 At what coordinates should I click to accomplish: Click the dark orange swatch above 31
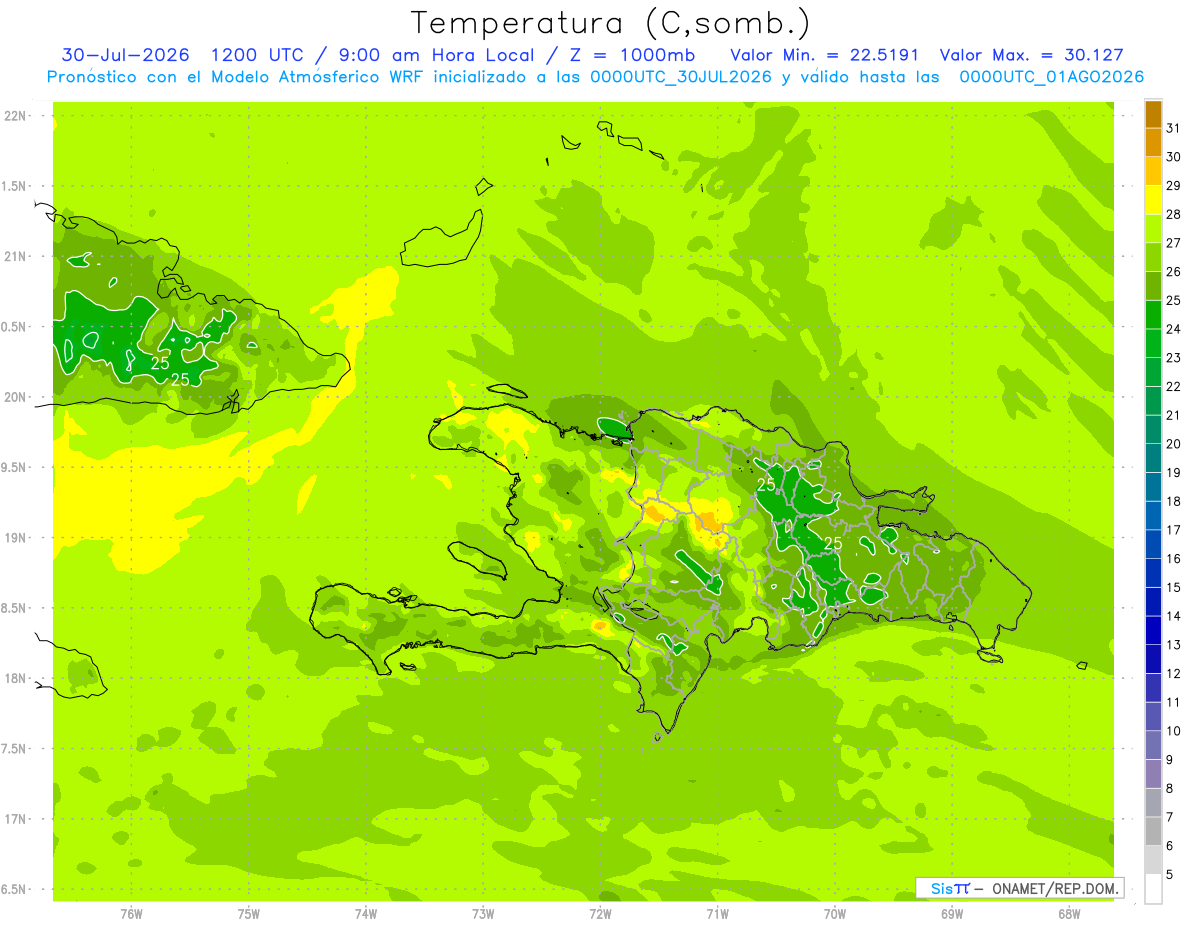pos(1153,114)
